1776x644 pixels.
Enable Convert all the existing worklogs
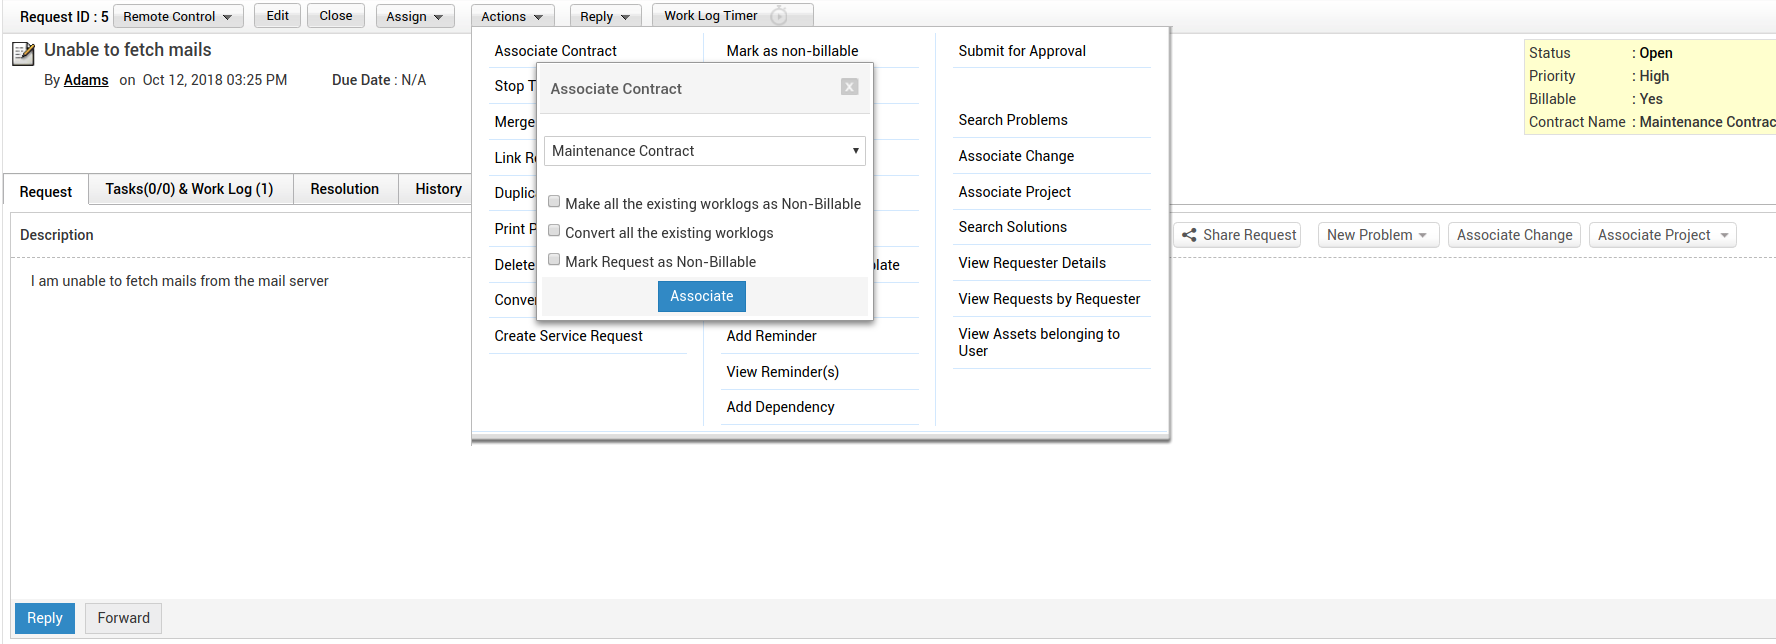pyautogui.click(x=554, y=231)
